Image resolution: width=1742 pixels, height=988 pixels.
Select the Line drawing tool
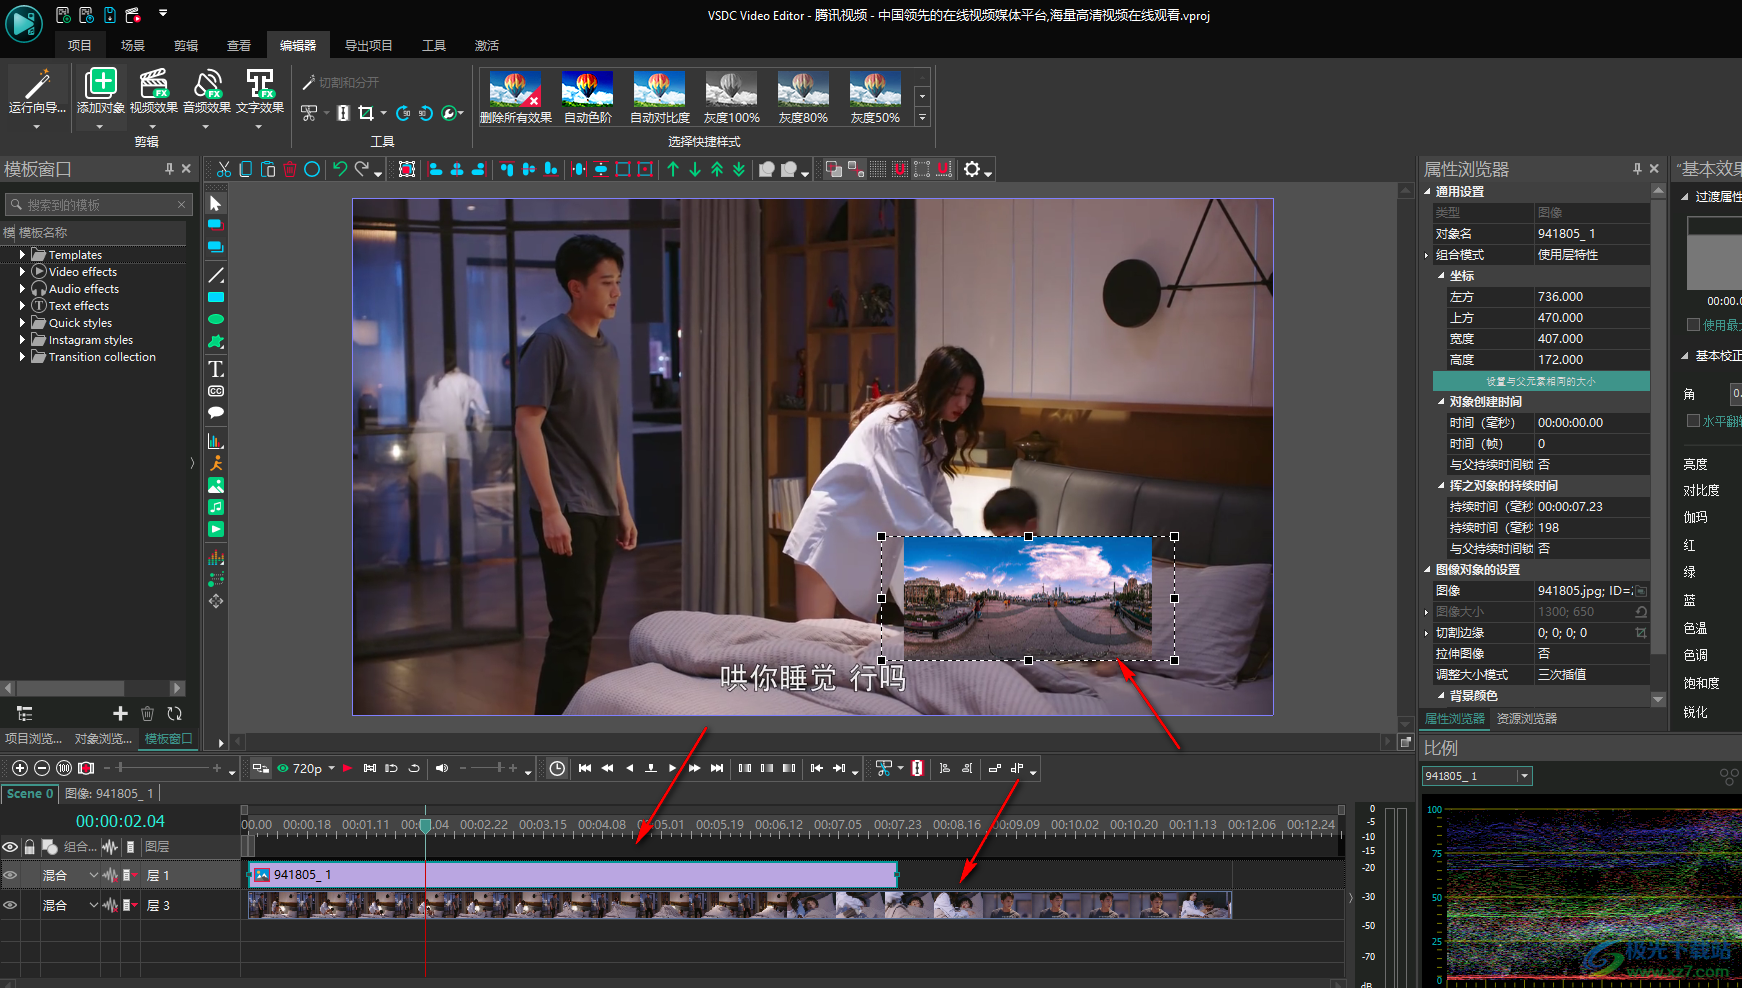[x=216, y=275]
